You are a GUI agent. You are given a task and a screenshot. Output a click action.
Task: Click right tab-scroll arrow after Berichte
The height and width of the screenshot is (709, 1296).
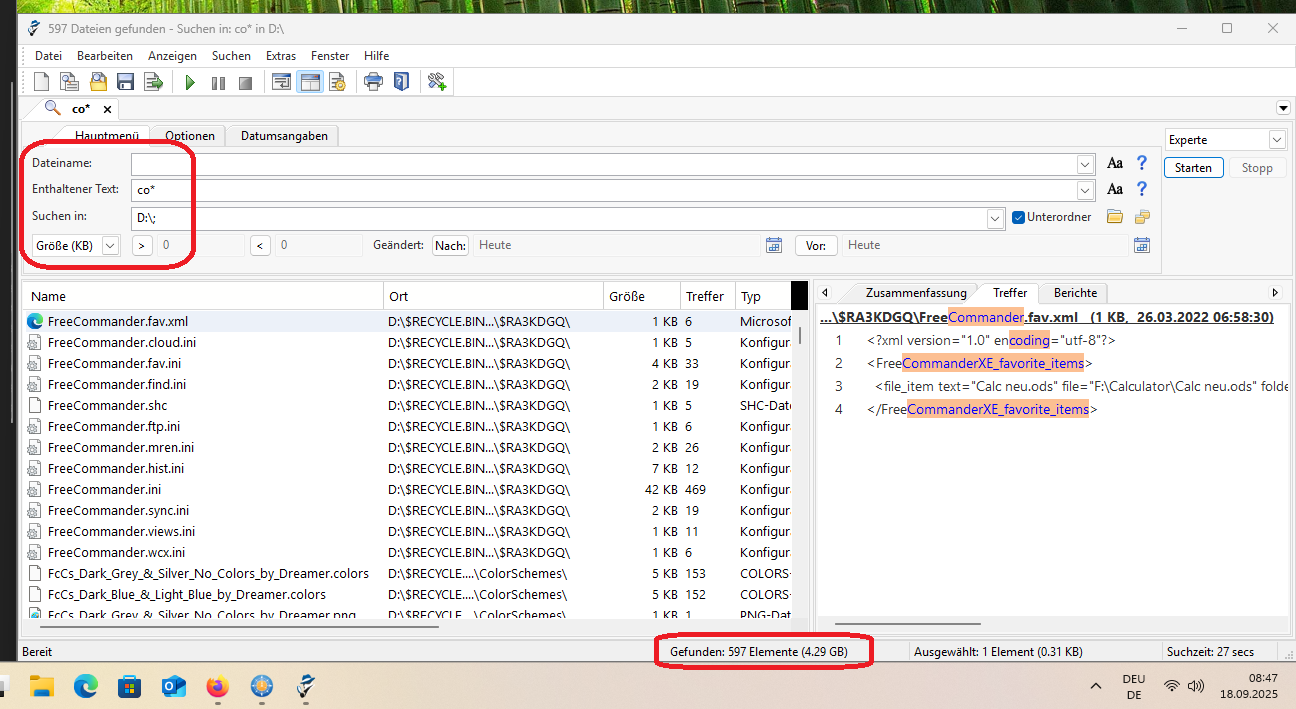pos(1275,293)
